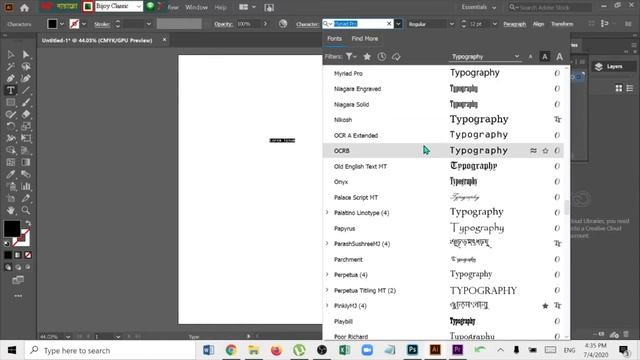Open the Paragraph panel link
Screen dimensions: 640x360
[515, 24]
